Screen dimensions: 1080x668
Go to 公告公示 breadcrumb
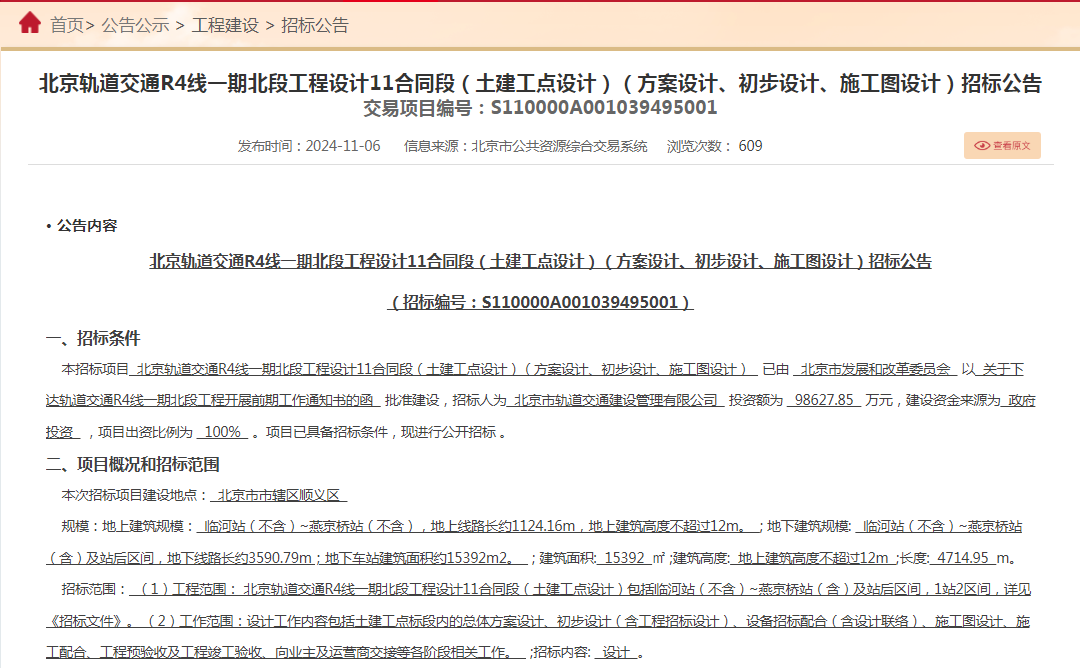136,25
